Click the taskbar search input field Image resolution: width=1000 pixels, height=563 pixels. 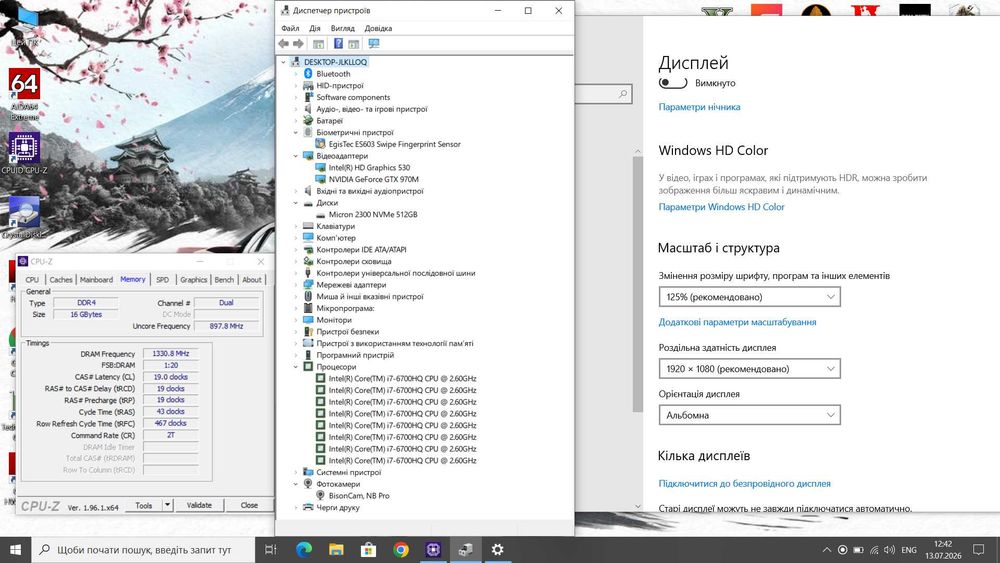[x=144, y=550]
